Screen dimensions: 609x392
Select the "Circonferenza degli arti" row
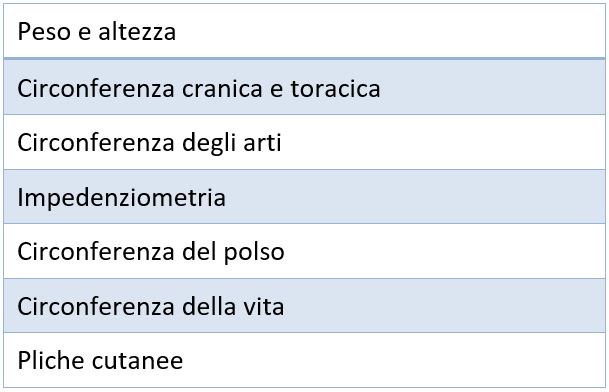click(x=304, y=142)
